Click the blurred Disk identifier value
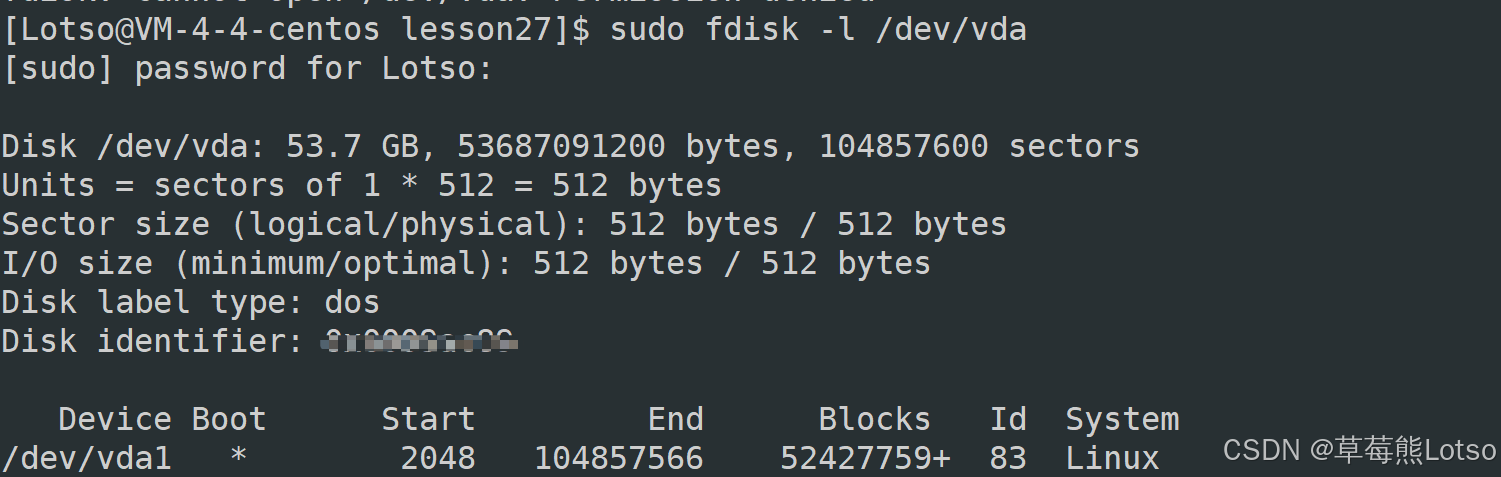 419,343
